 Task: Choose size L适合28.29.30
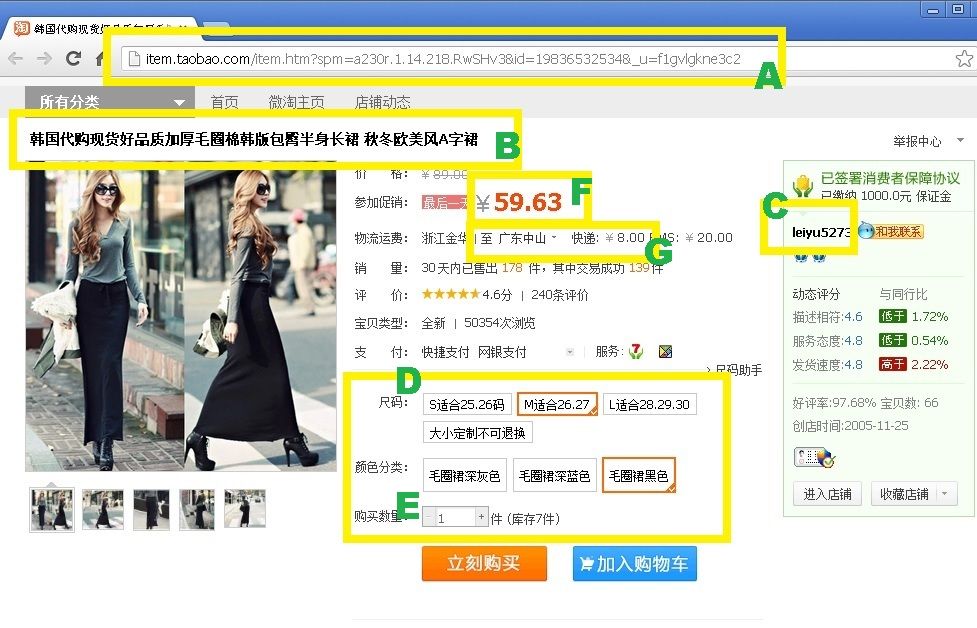click(649, 405)
